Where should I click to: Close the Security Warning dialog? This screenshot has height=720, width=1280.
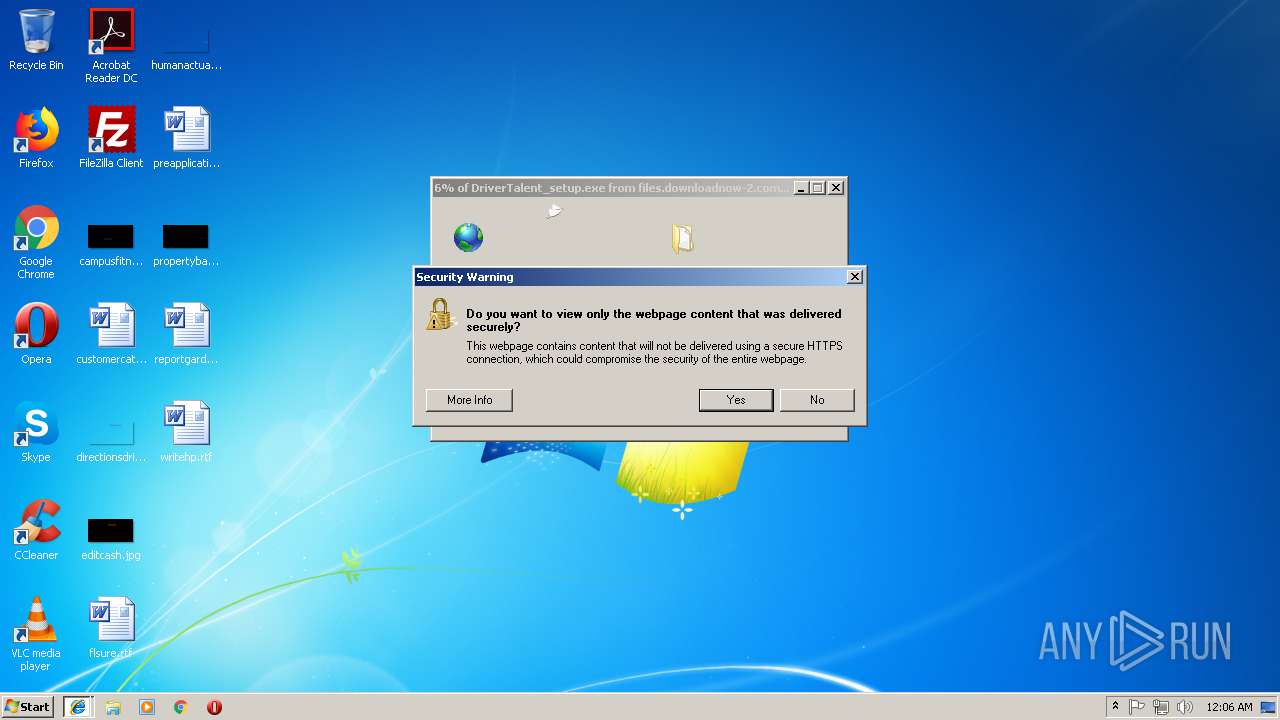(x=854, y=277)
